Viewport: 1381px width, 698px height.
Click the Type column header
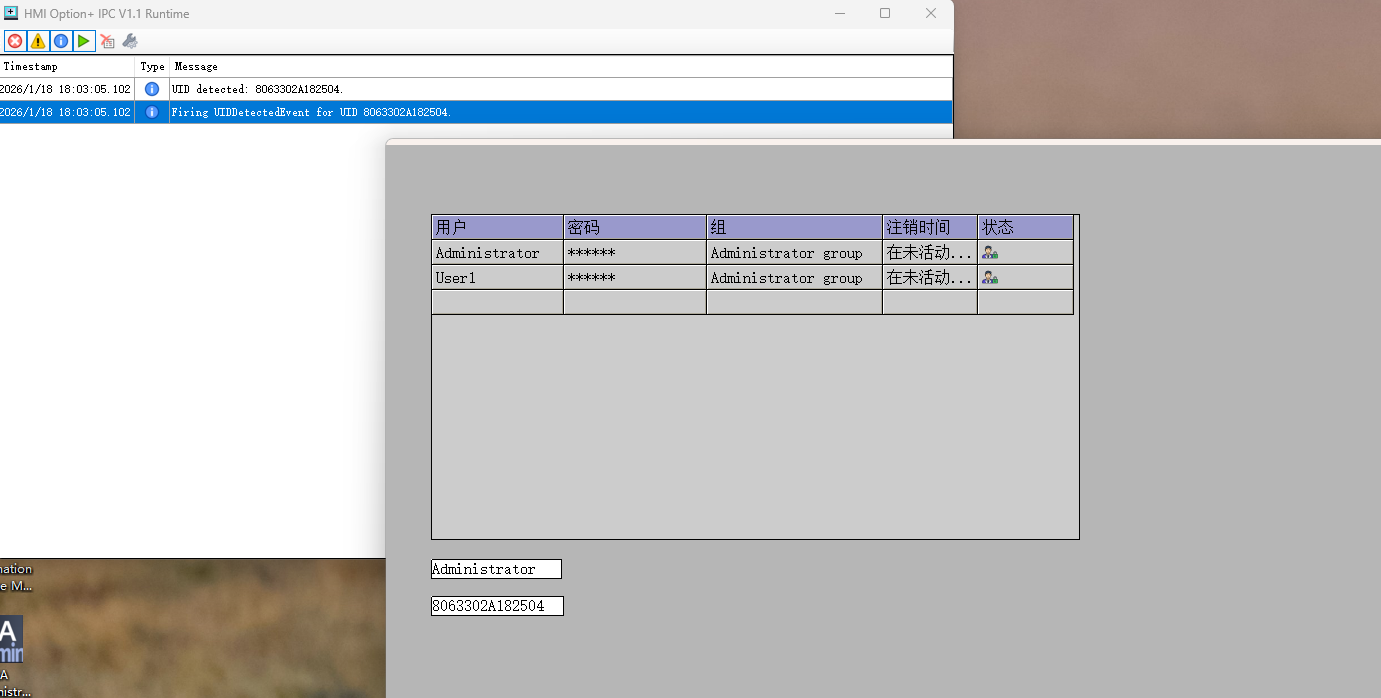click(152, 66)
